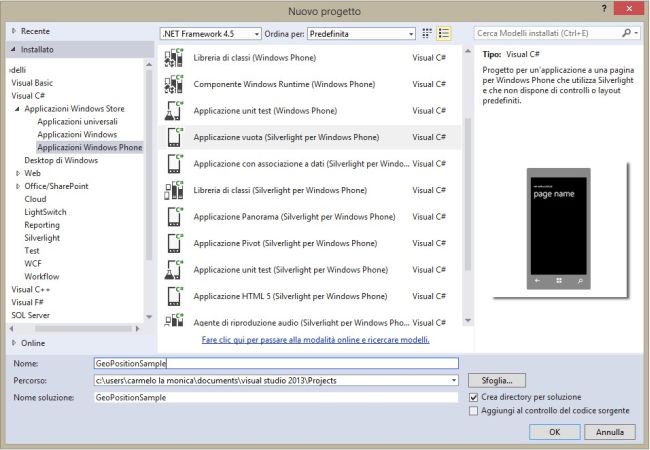This screenshot has height=450, width=650.
Task: Toggle Crea directory per soluzione checkbox
Action: point(473,397)
